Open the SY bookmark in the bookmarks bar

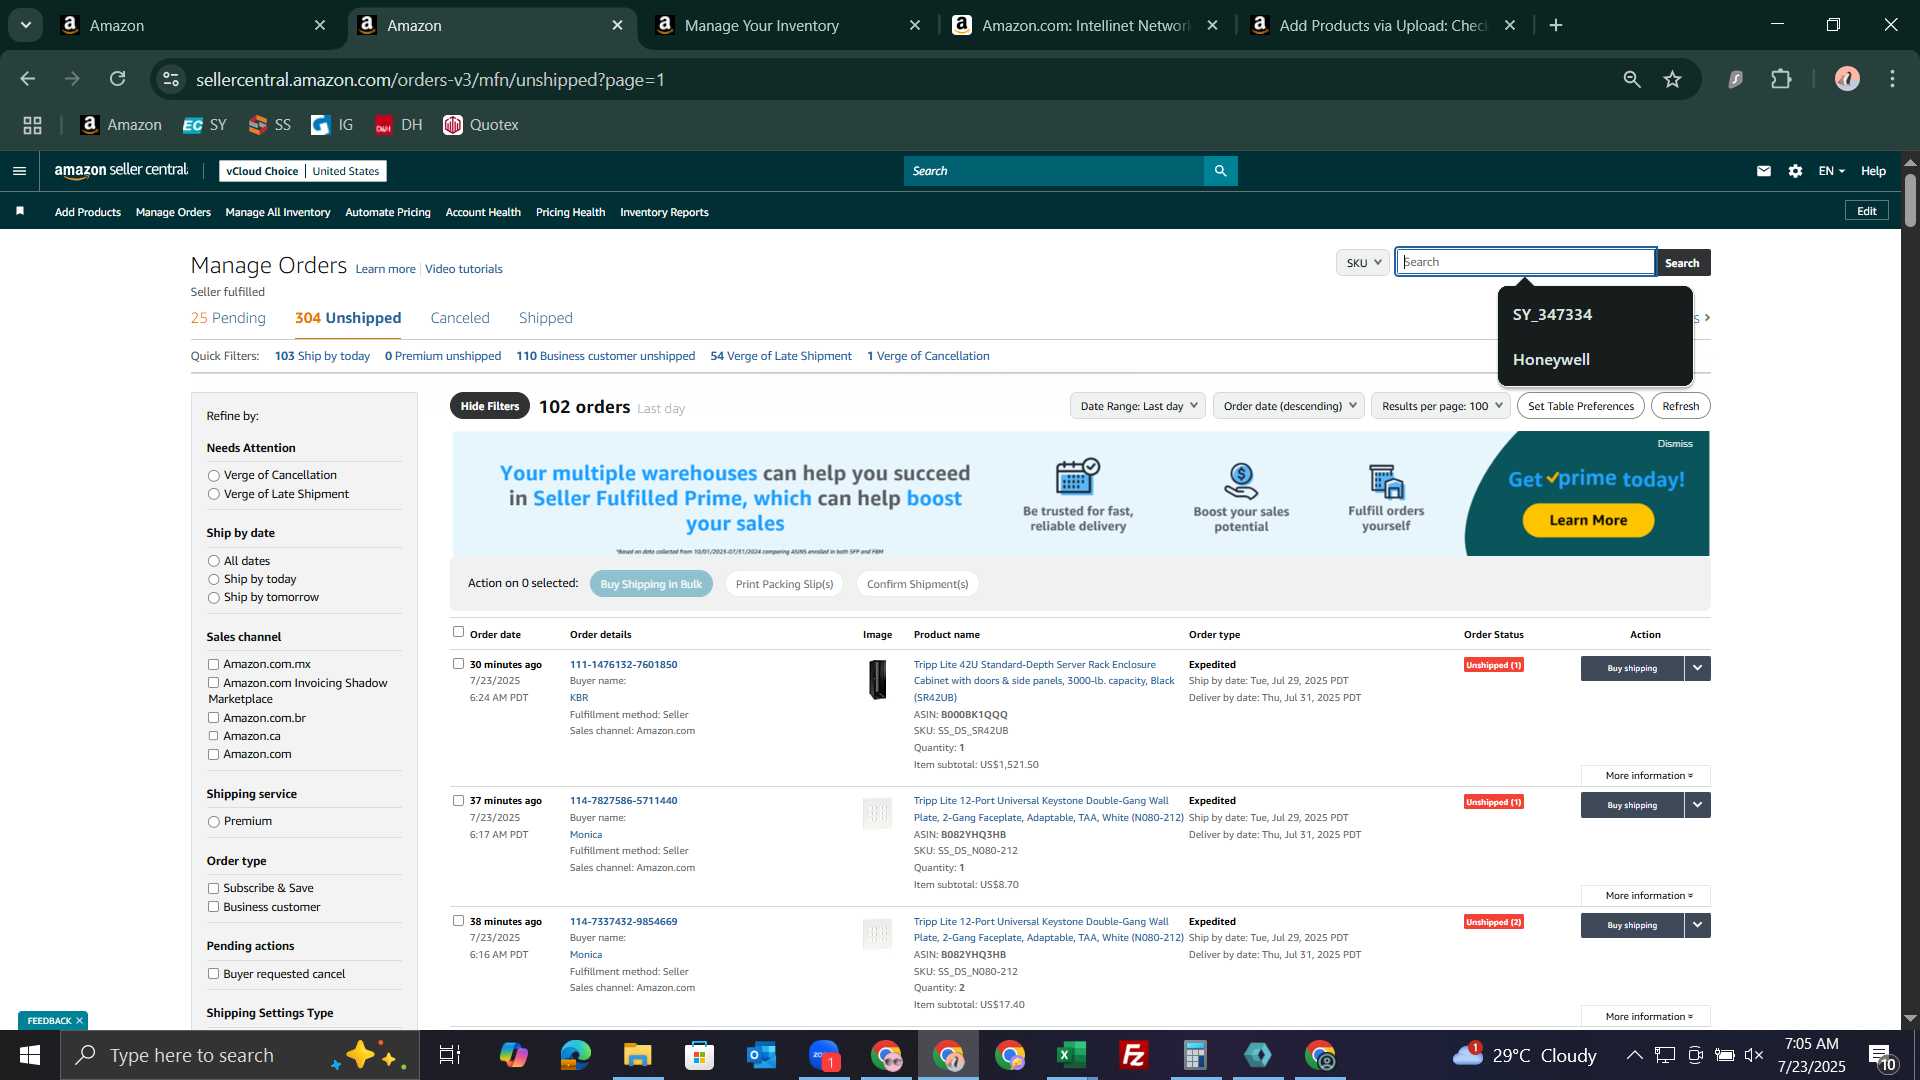[x=205, y=125]
